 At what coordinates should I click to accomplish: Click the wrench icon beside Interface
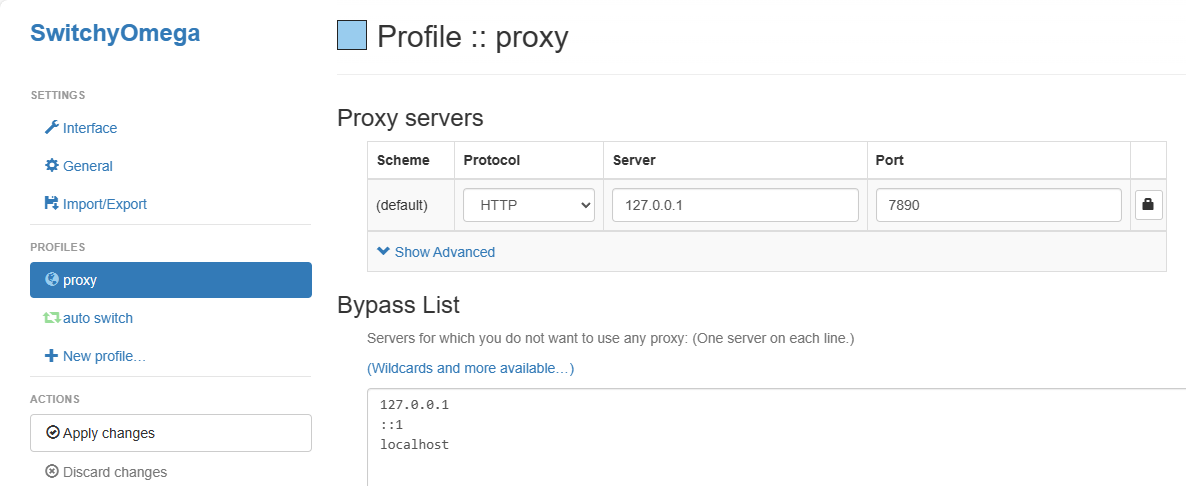tap(52, 128)
